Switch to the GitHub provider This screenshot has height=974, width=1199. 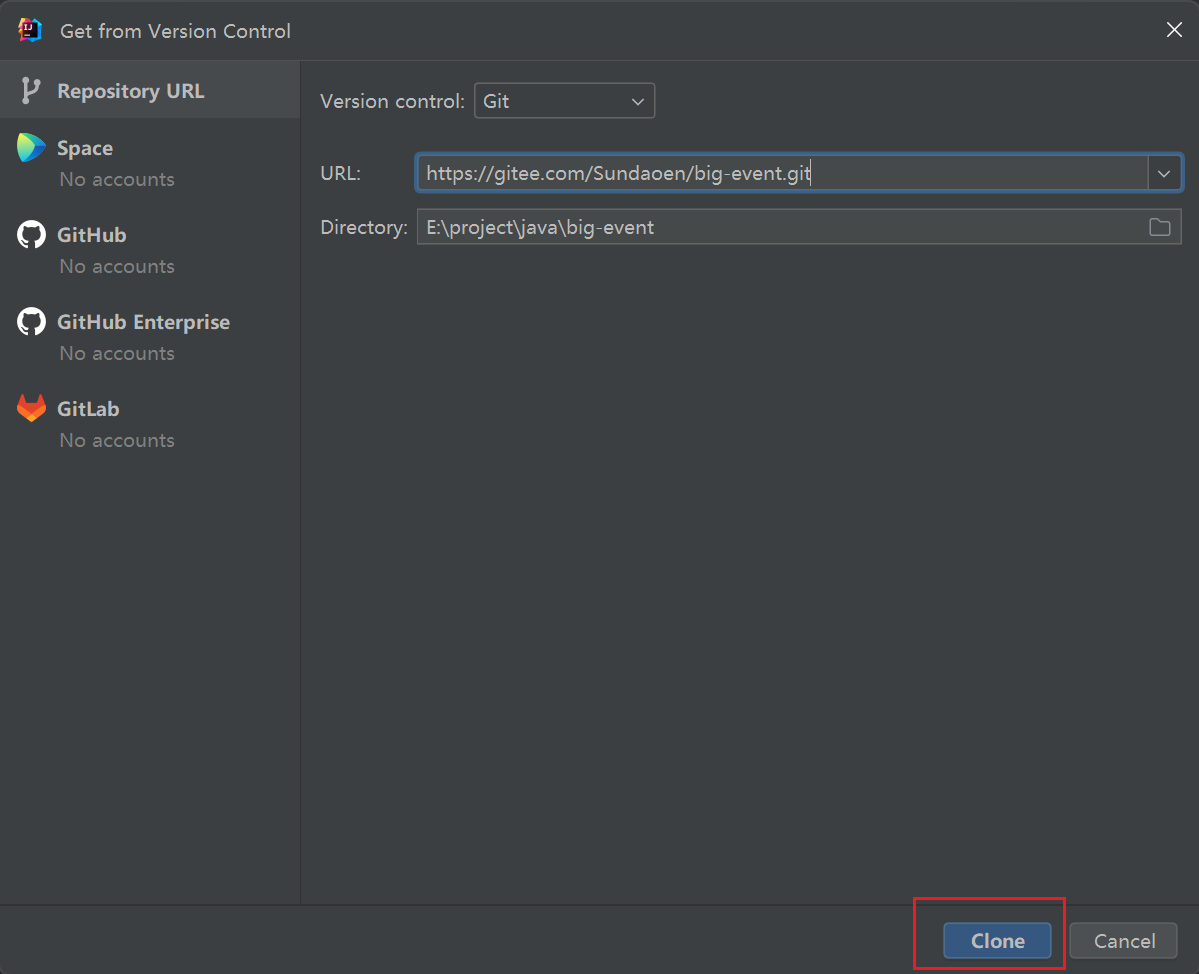[x=150, y=250]
